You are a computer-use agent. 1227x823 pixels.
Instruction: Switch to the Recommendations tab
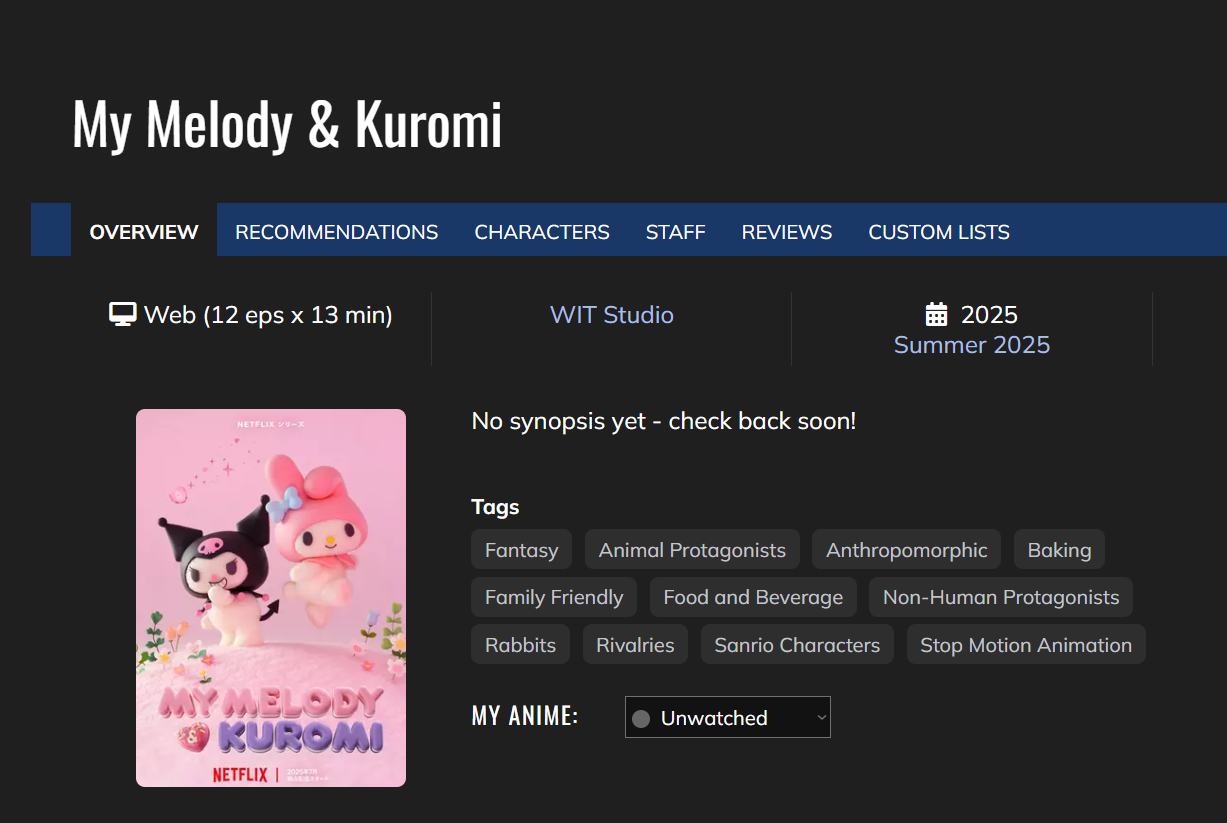tap(337, 232)
